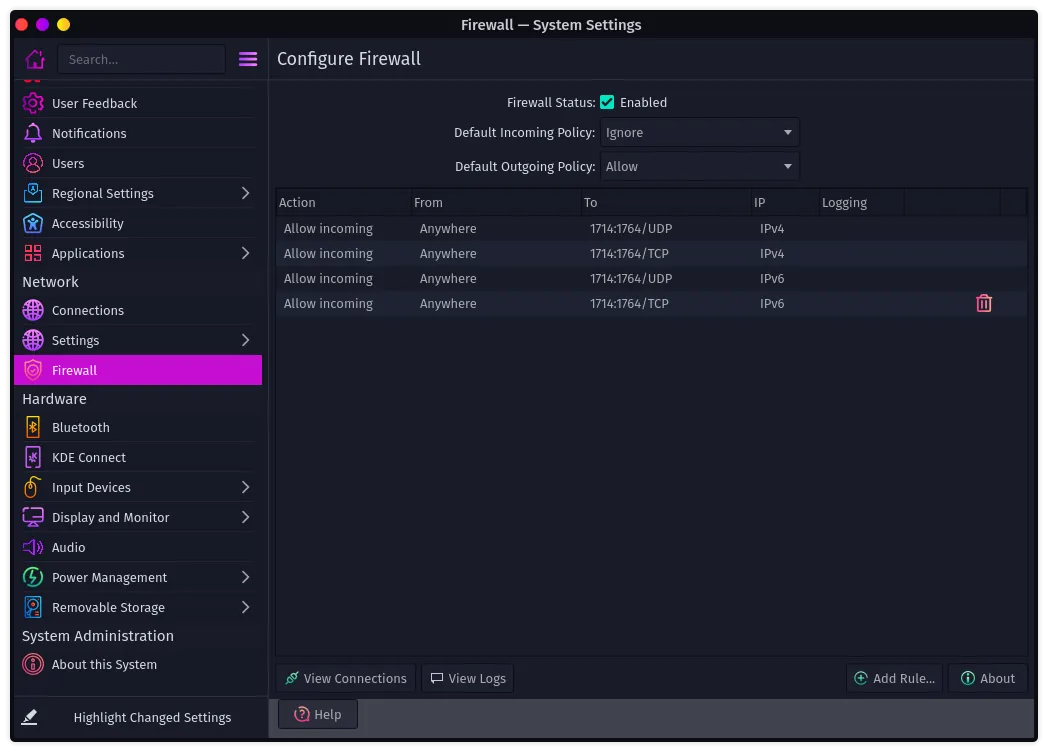Click the View Connections button
This screenshot has height=752, width=1048.
click(x=346, y=678)
